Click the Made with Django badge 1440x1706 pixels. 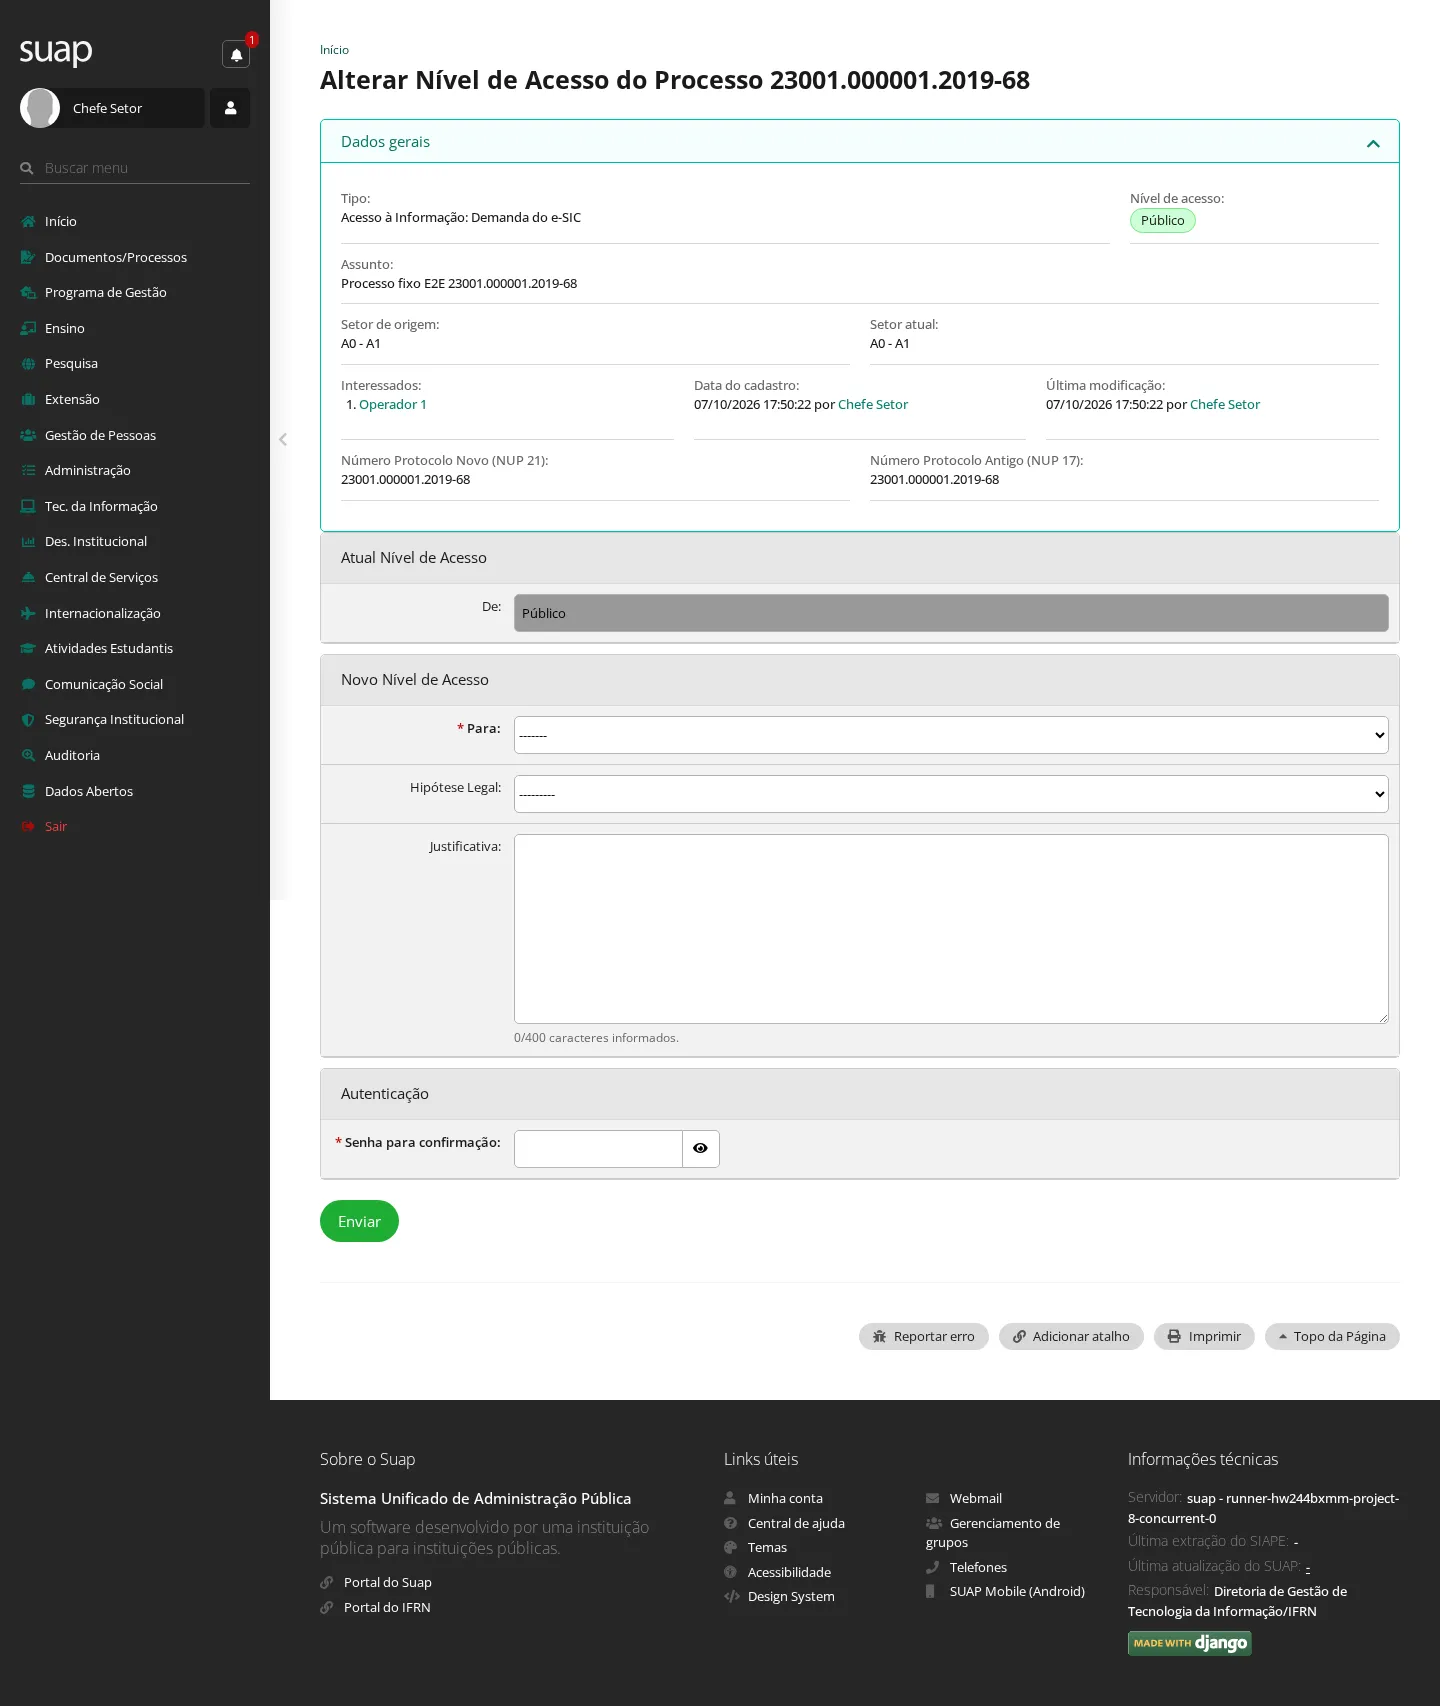(x=1190, y=1643)
